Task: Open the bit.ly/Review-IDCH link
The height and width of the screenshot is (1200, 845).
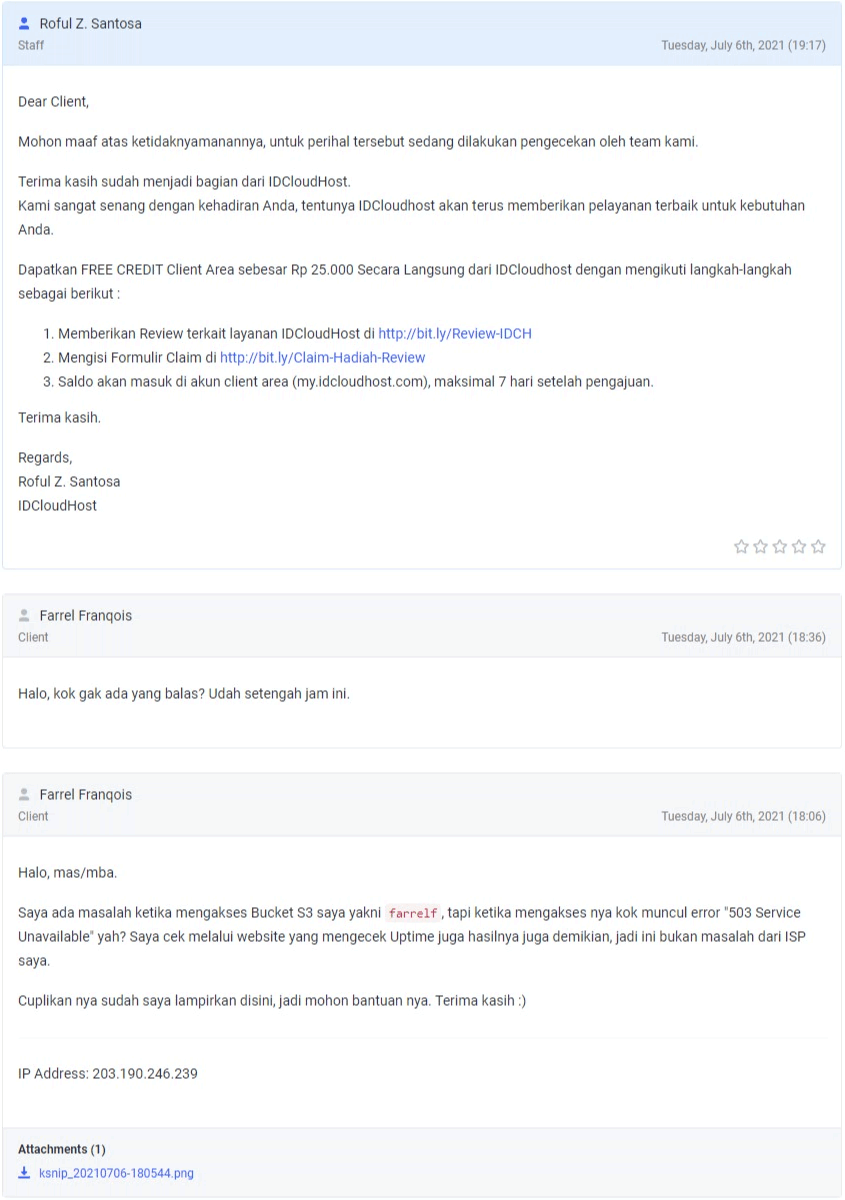Action: [x=455, y=333]
